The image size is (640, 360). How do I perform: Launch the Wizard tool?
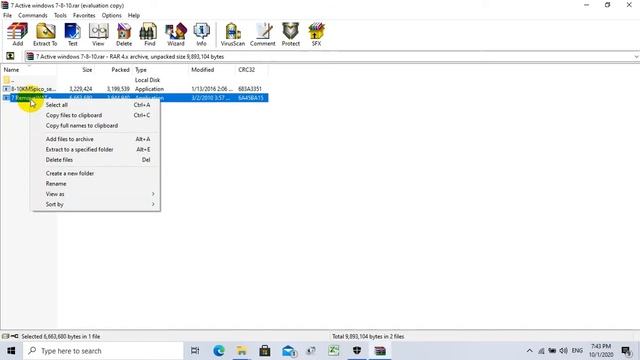(176, 34)
